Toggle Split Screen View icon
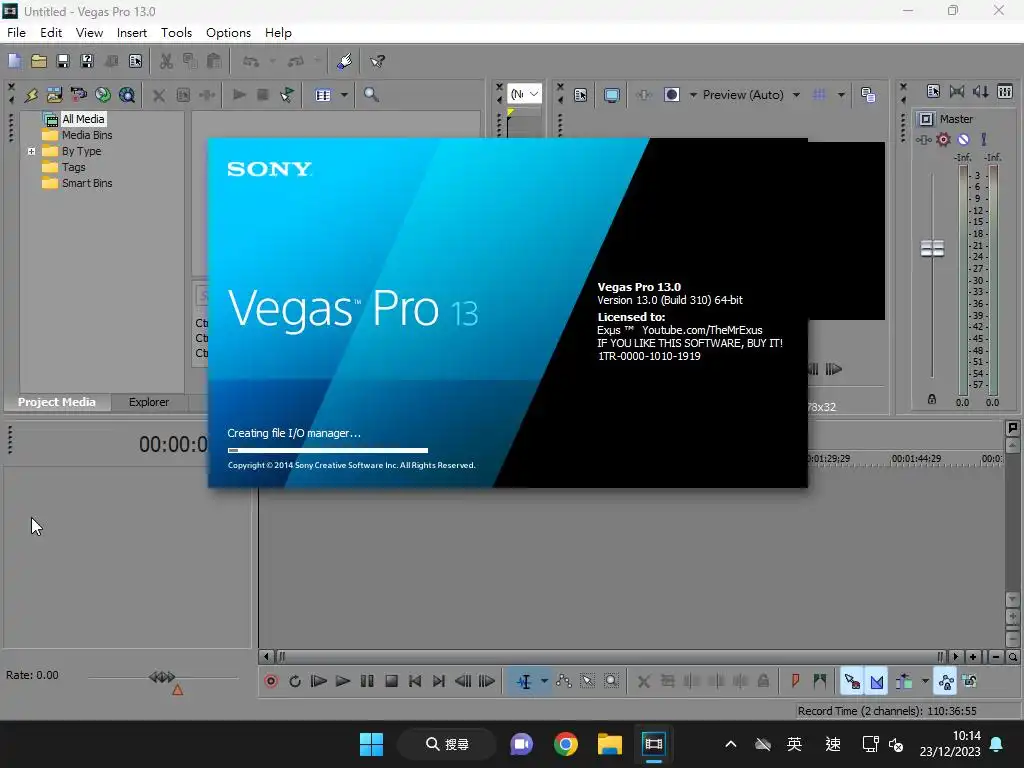Viewport: 1024px width, 768px height. tap(672, 95)
